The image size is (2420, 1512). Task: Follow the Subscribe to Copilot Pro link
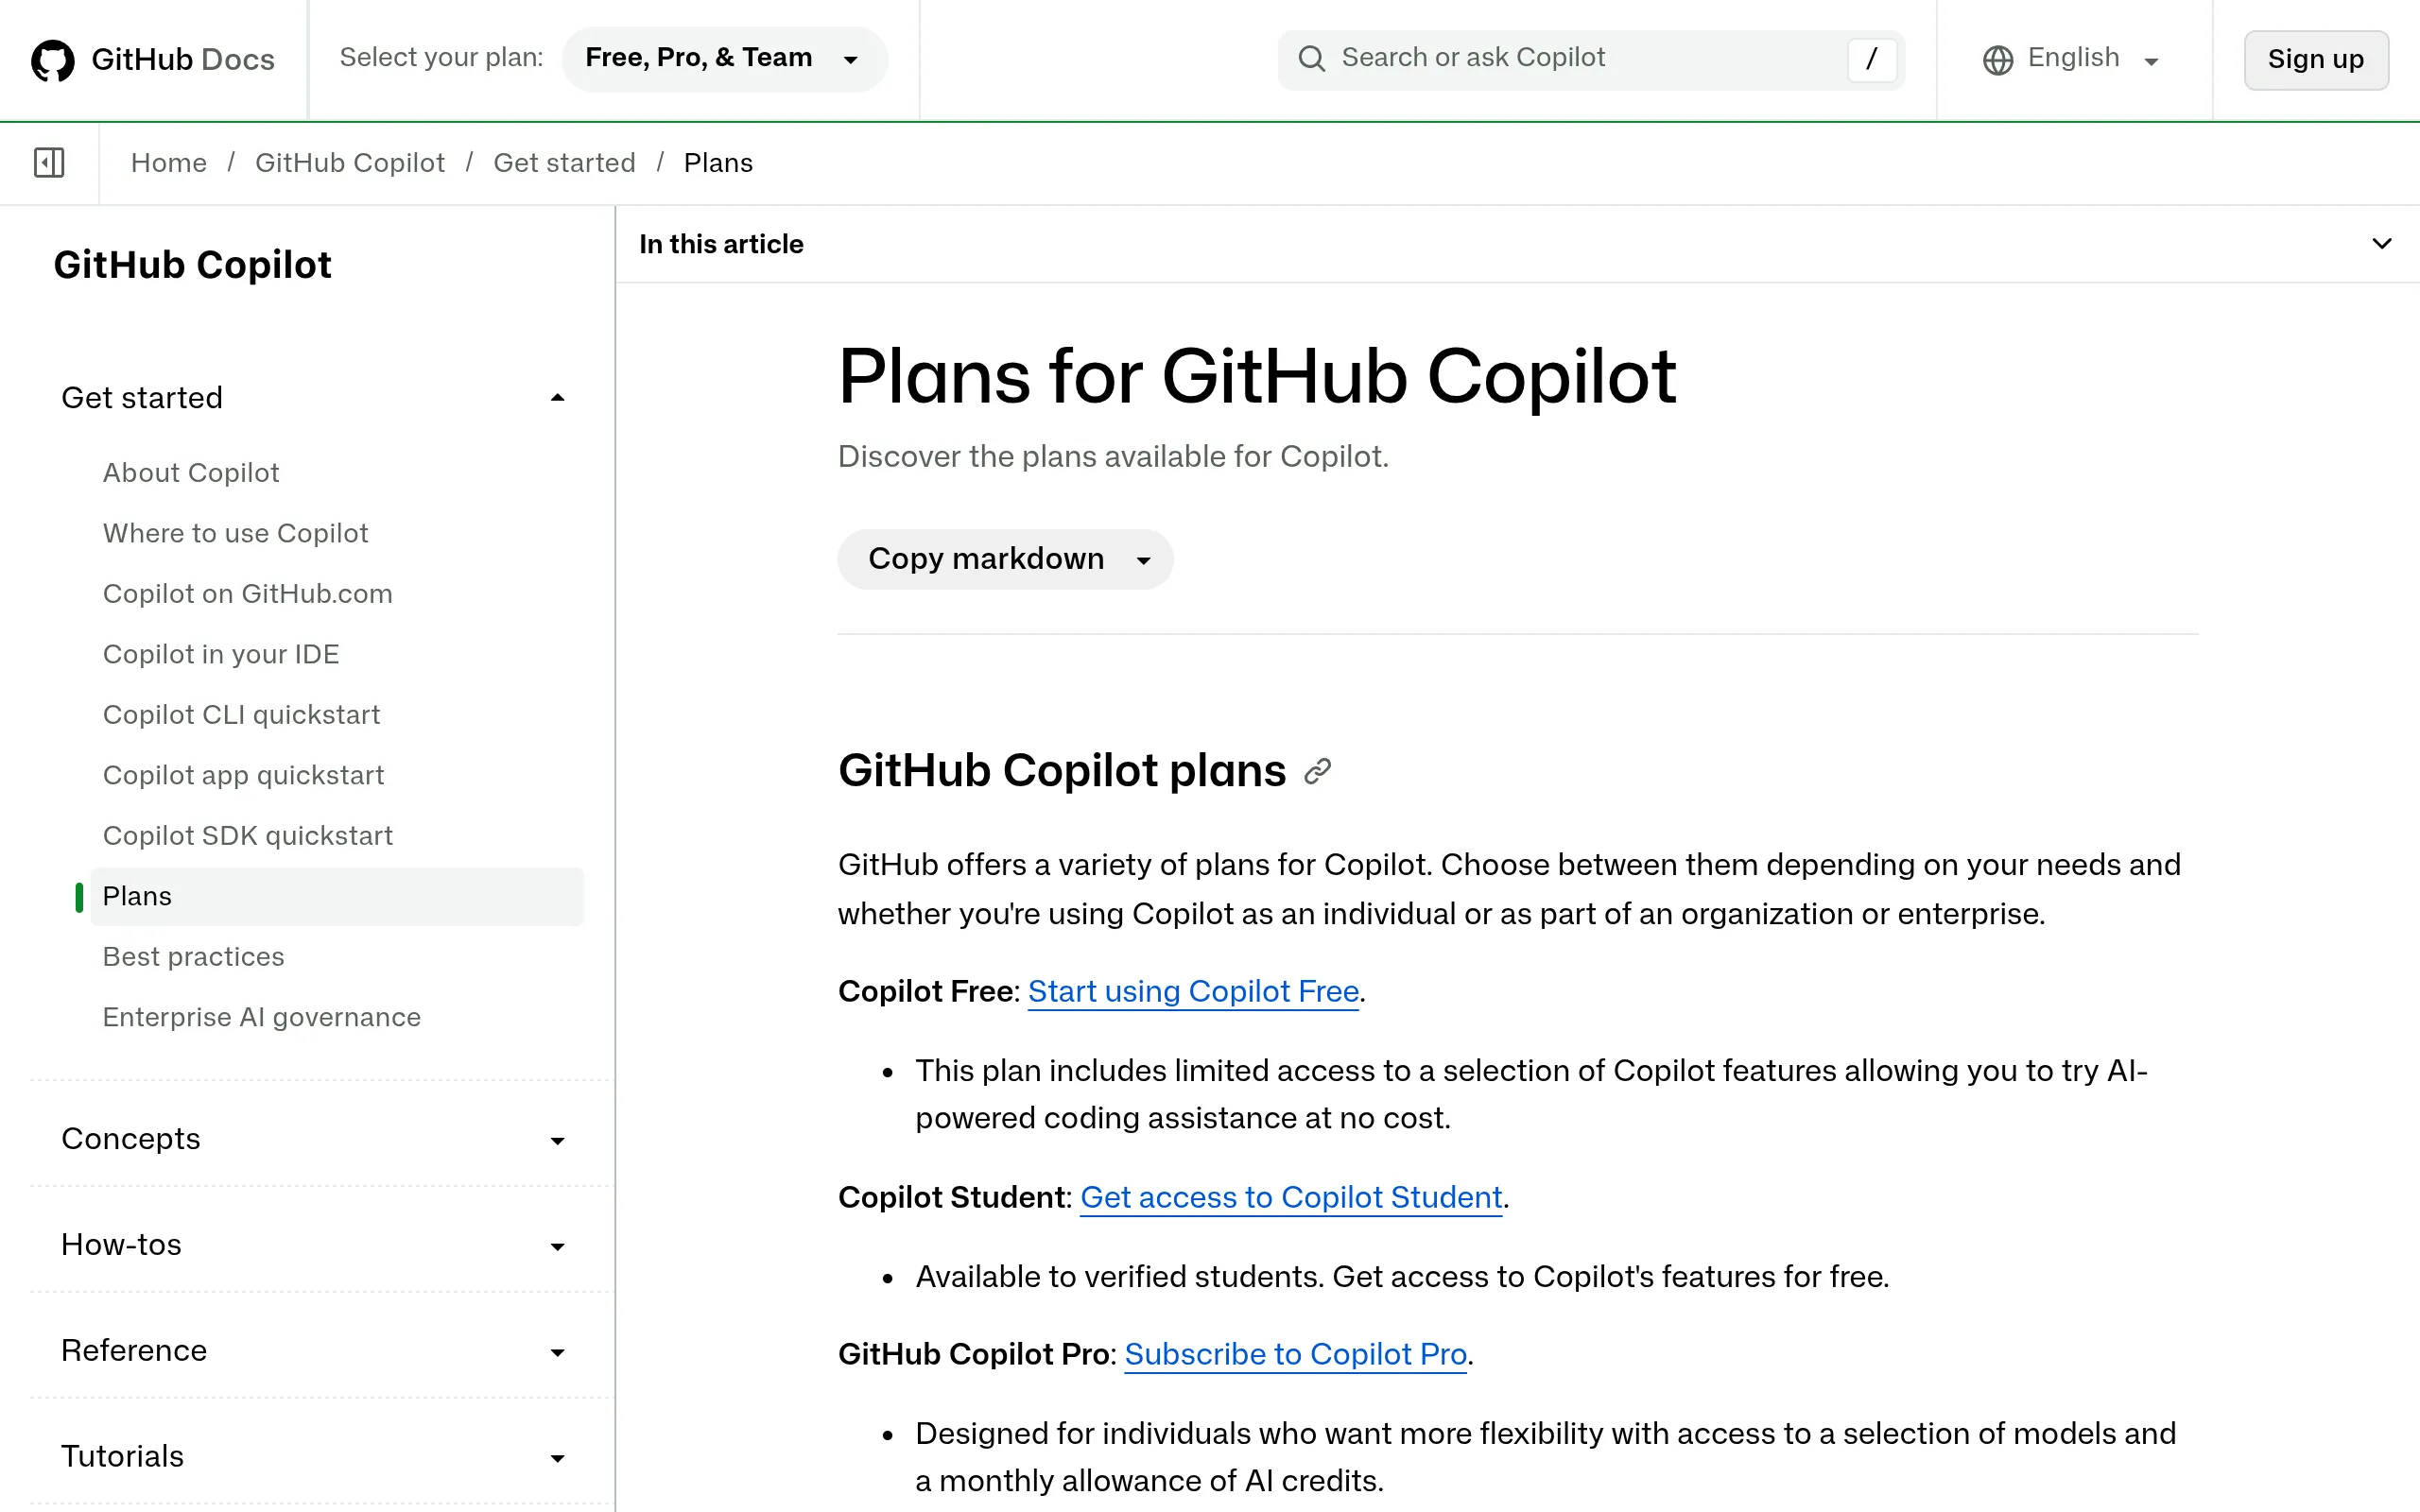click(x=1295, y=1355)
